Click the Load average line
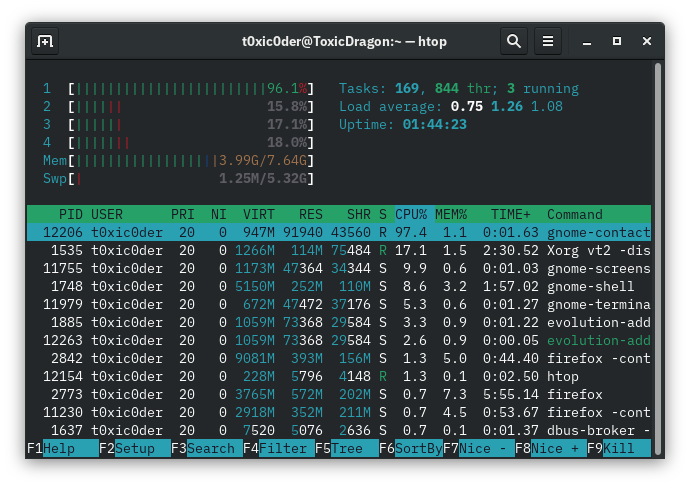Screen dimensions: 690x487 [x=451, y=106]
